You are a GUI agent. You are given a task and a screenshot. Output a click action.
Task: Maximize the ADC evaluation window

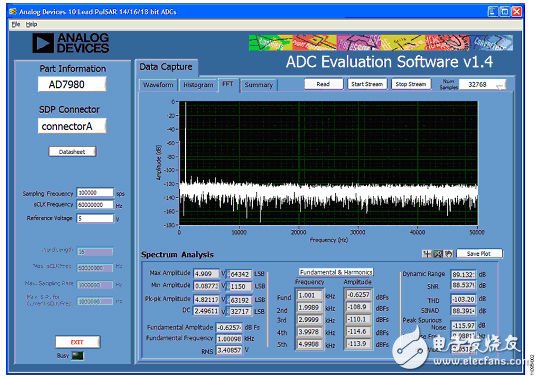(505, 12)
